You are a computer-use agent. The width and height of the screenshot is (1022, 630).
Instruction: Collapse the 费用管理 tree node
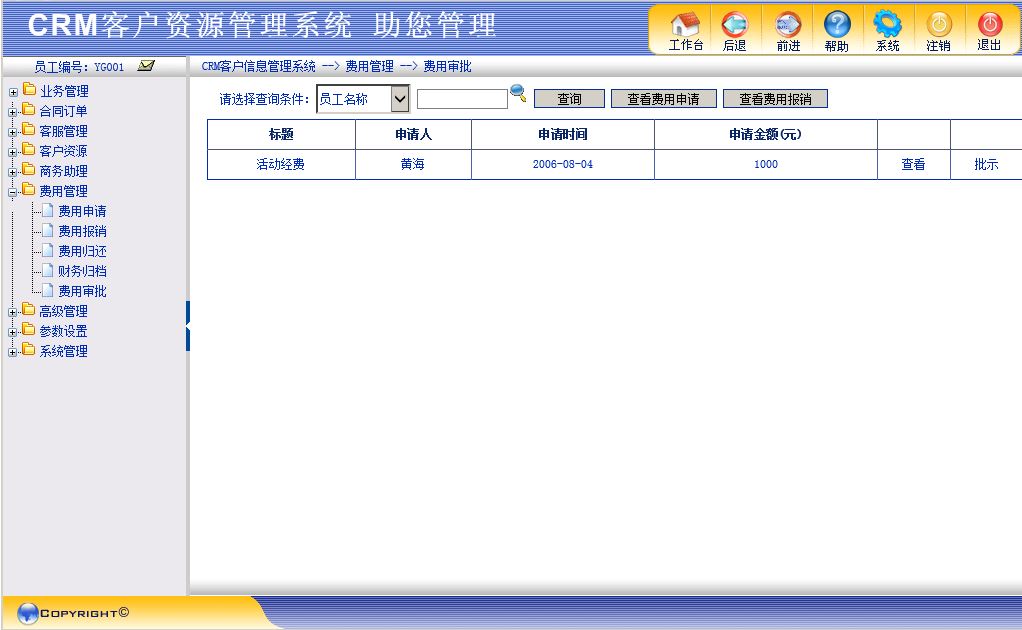tap(13, 192)
